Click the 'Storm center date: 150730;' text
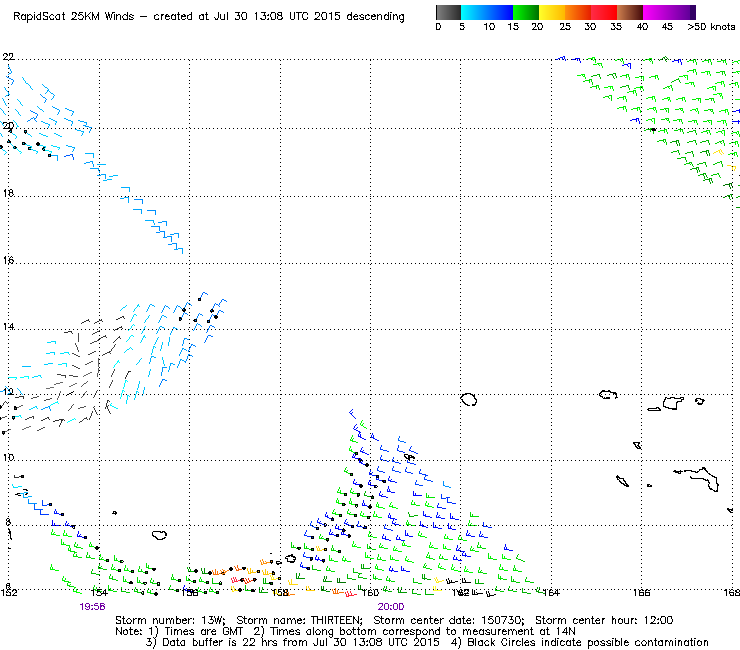Image resolution: width=740 pixels, height=650 pixels. [449, 620]
